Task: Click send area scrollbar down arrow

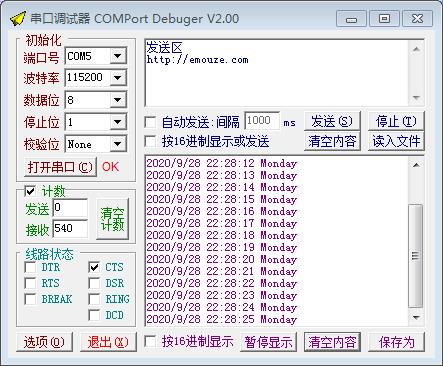Action: coord(416,98)
